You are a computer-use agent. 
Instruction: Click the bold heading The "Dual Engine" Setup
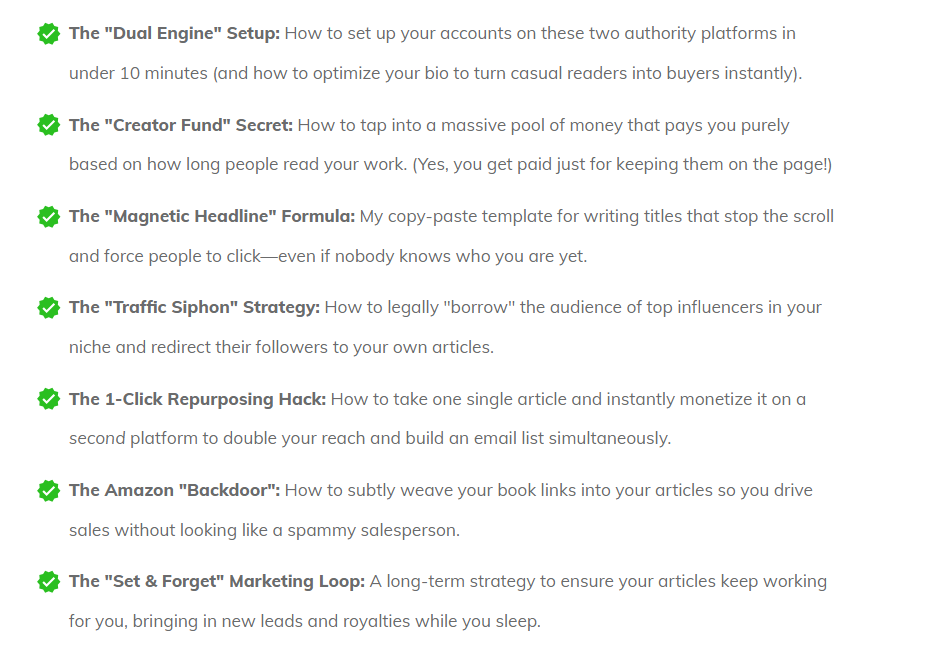[174, 33]
